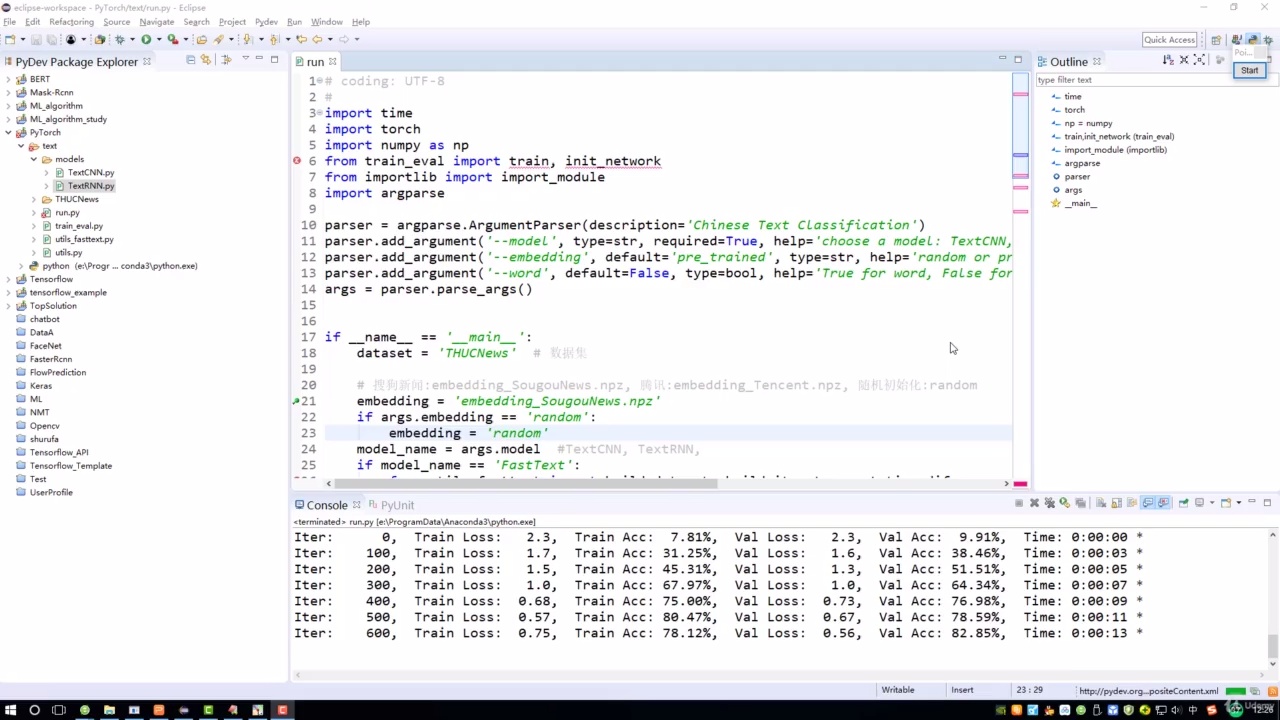Viewport: 1280px width, 720px height.
Task: Open the Open Perspective icon
Action: [1216, 40]
